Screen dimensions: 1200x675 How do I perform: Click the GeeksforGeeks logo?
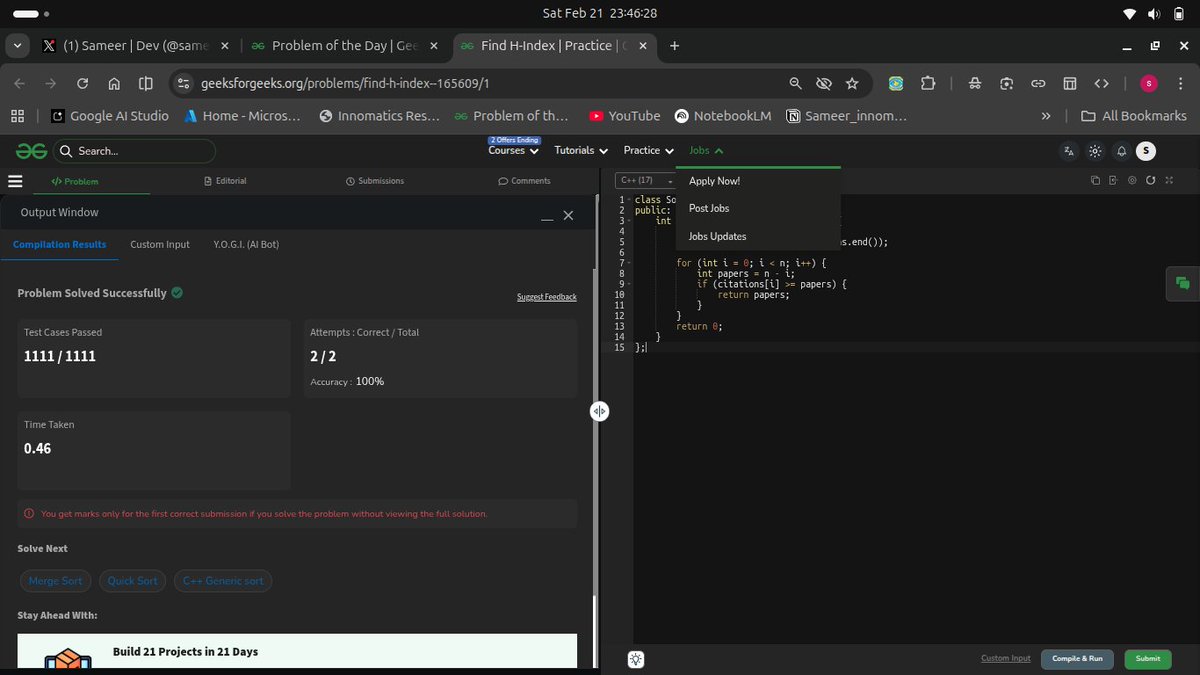click(x=31, y=151)
